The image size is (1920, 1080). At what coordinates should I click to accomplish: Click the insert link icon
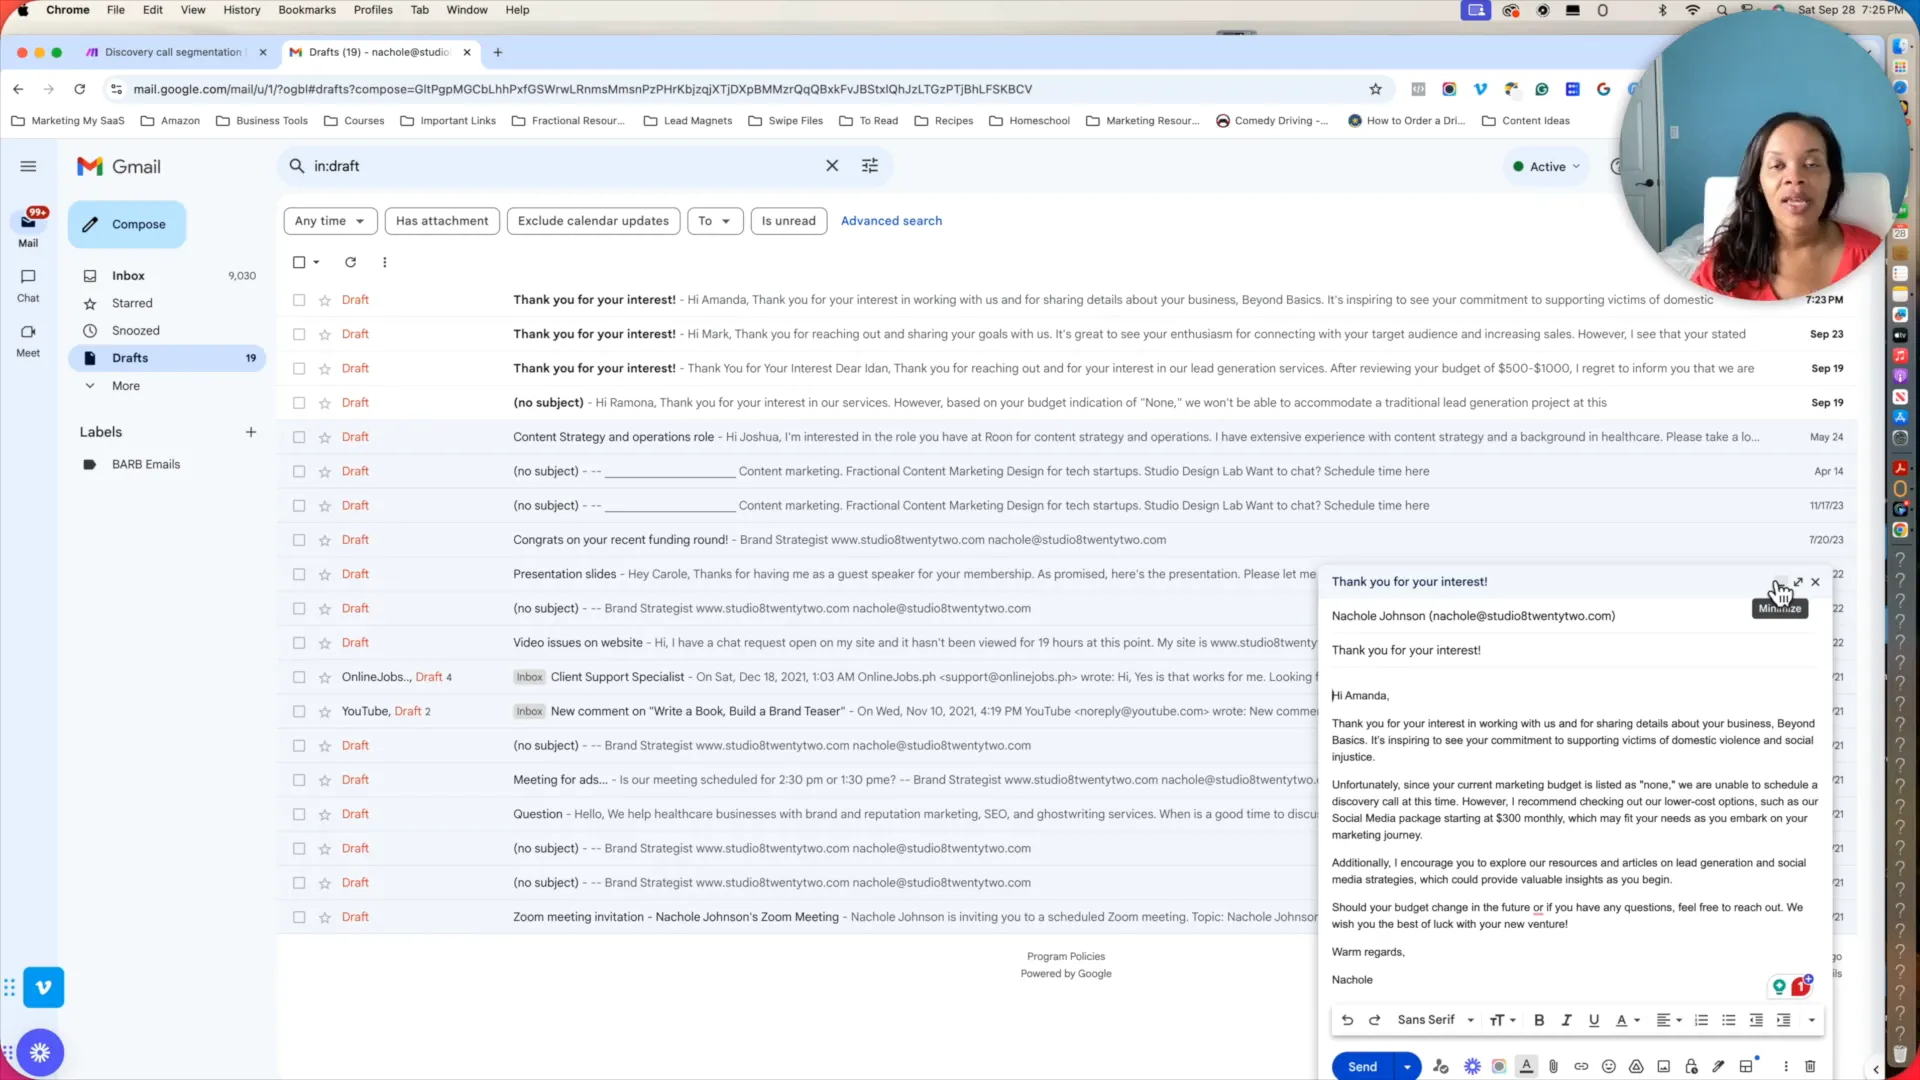[1581, 1067]
